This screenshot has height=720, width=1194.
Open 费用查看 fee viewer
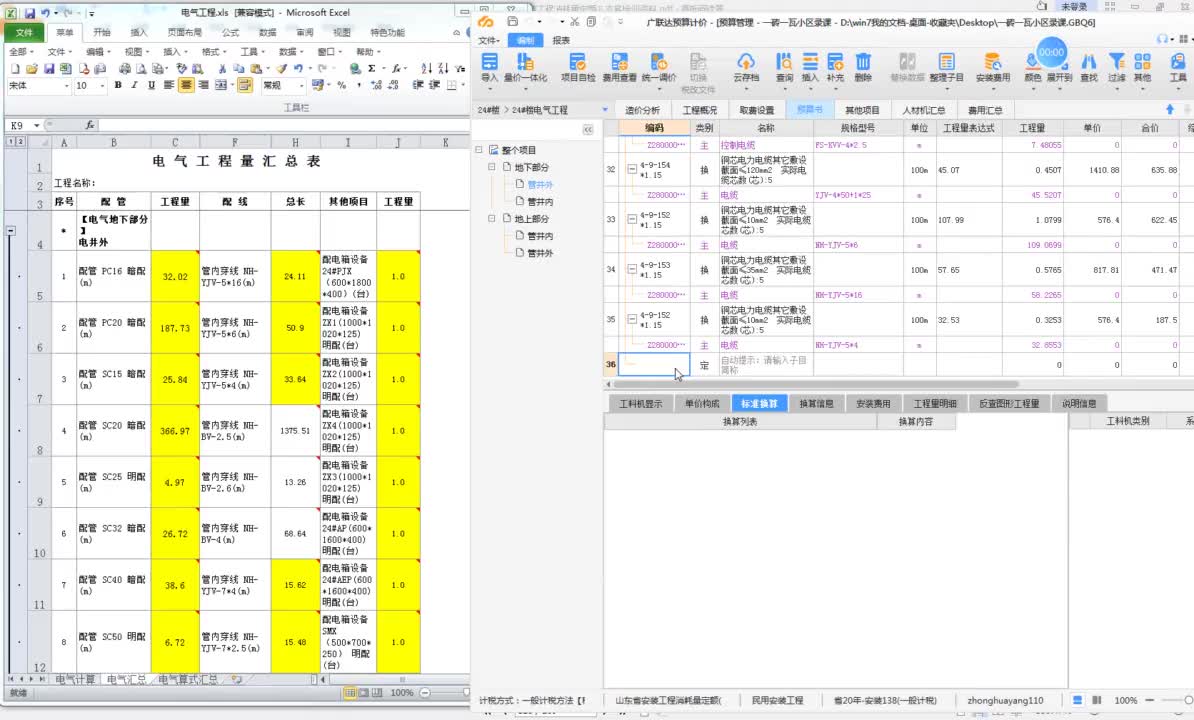pyautogui.click(x=619, y=62)
